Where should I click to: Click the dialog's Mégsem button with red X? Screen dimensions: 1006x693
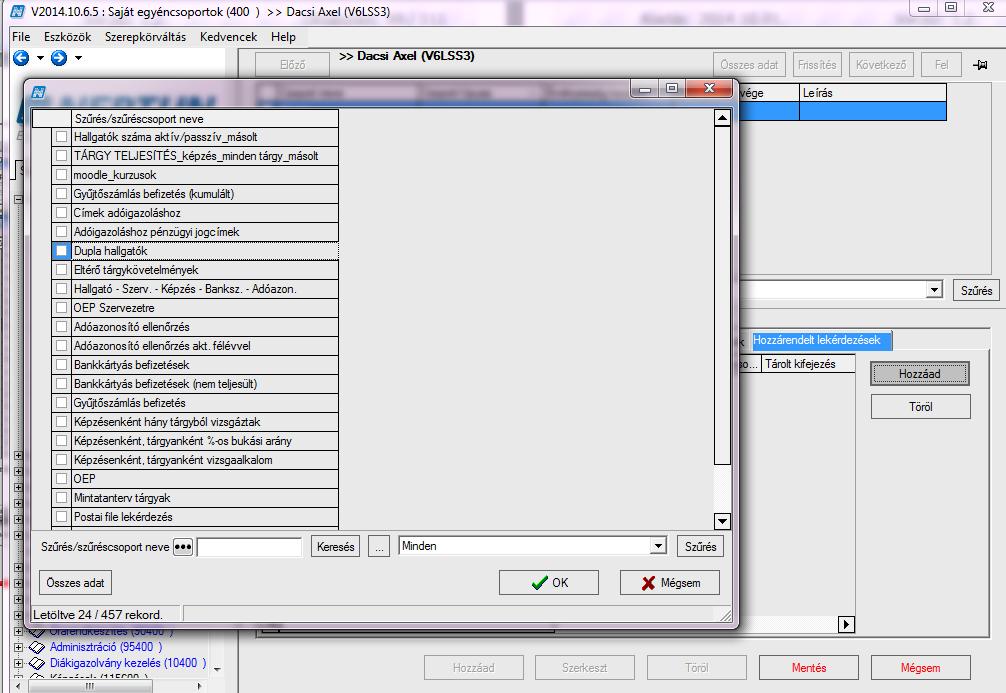pyautogui.click(x=670, y=583)
